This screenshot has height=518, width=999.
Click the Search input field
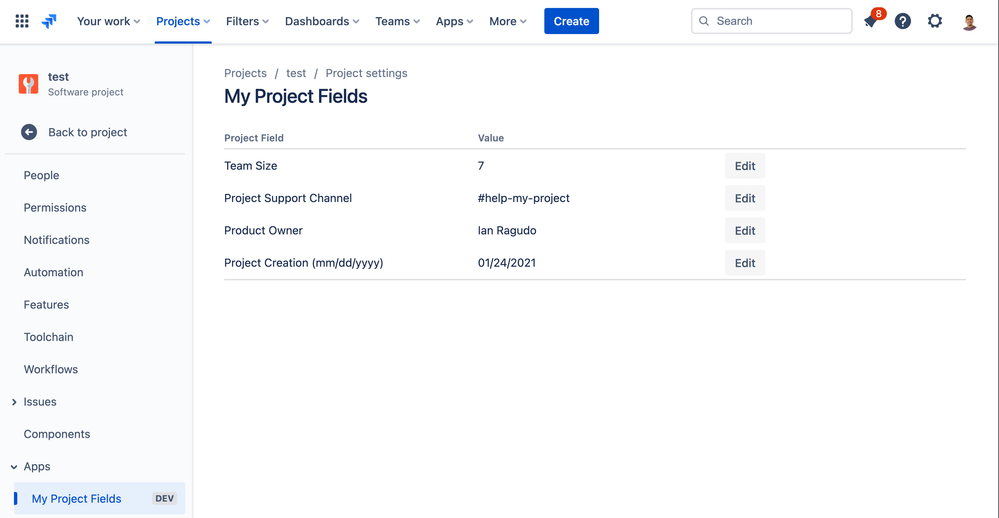[772, 21]
